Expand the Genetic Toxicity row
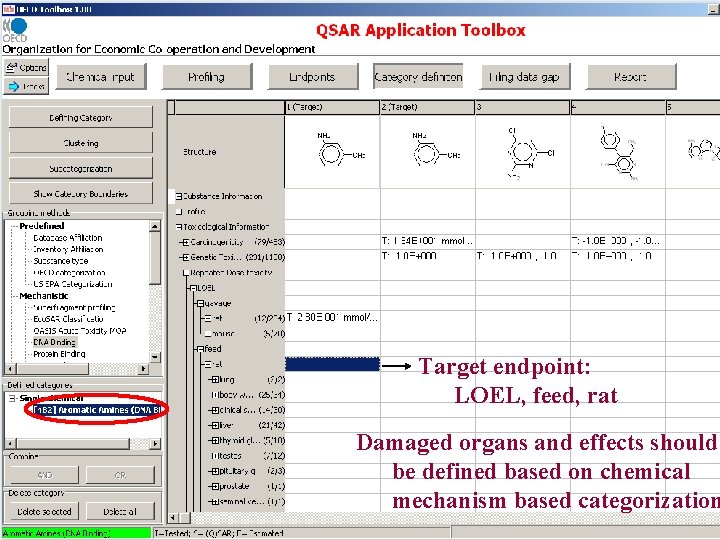Viewport: 720px width, 540px height. (185, 257)
